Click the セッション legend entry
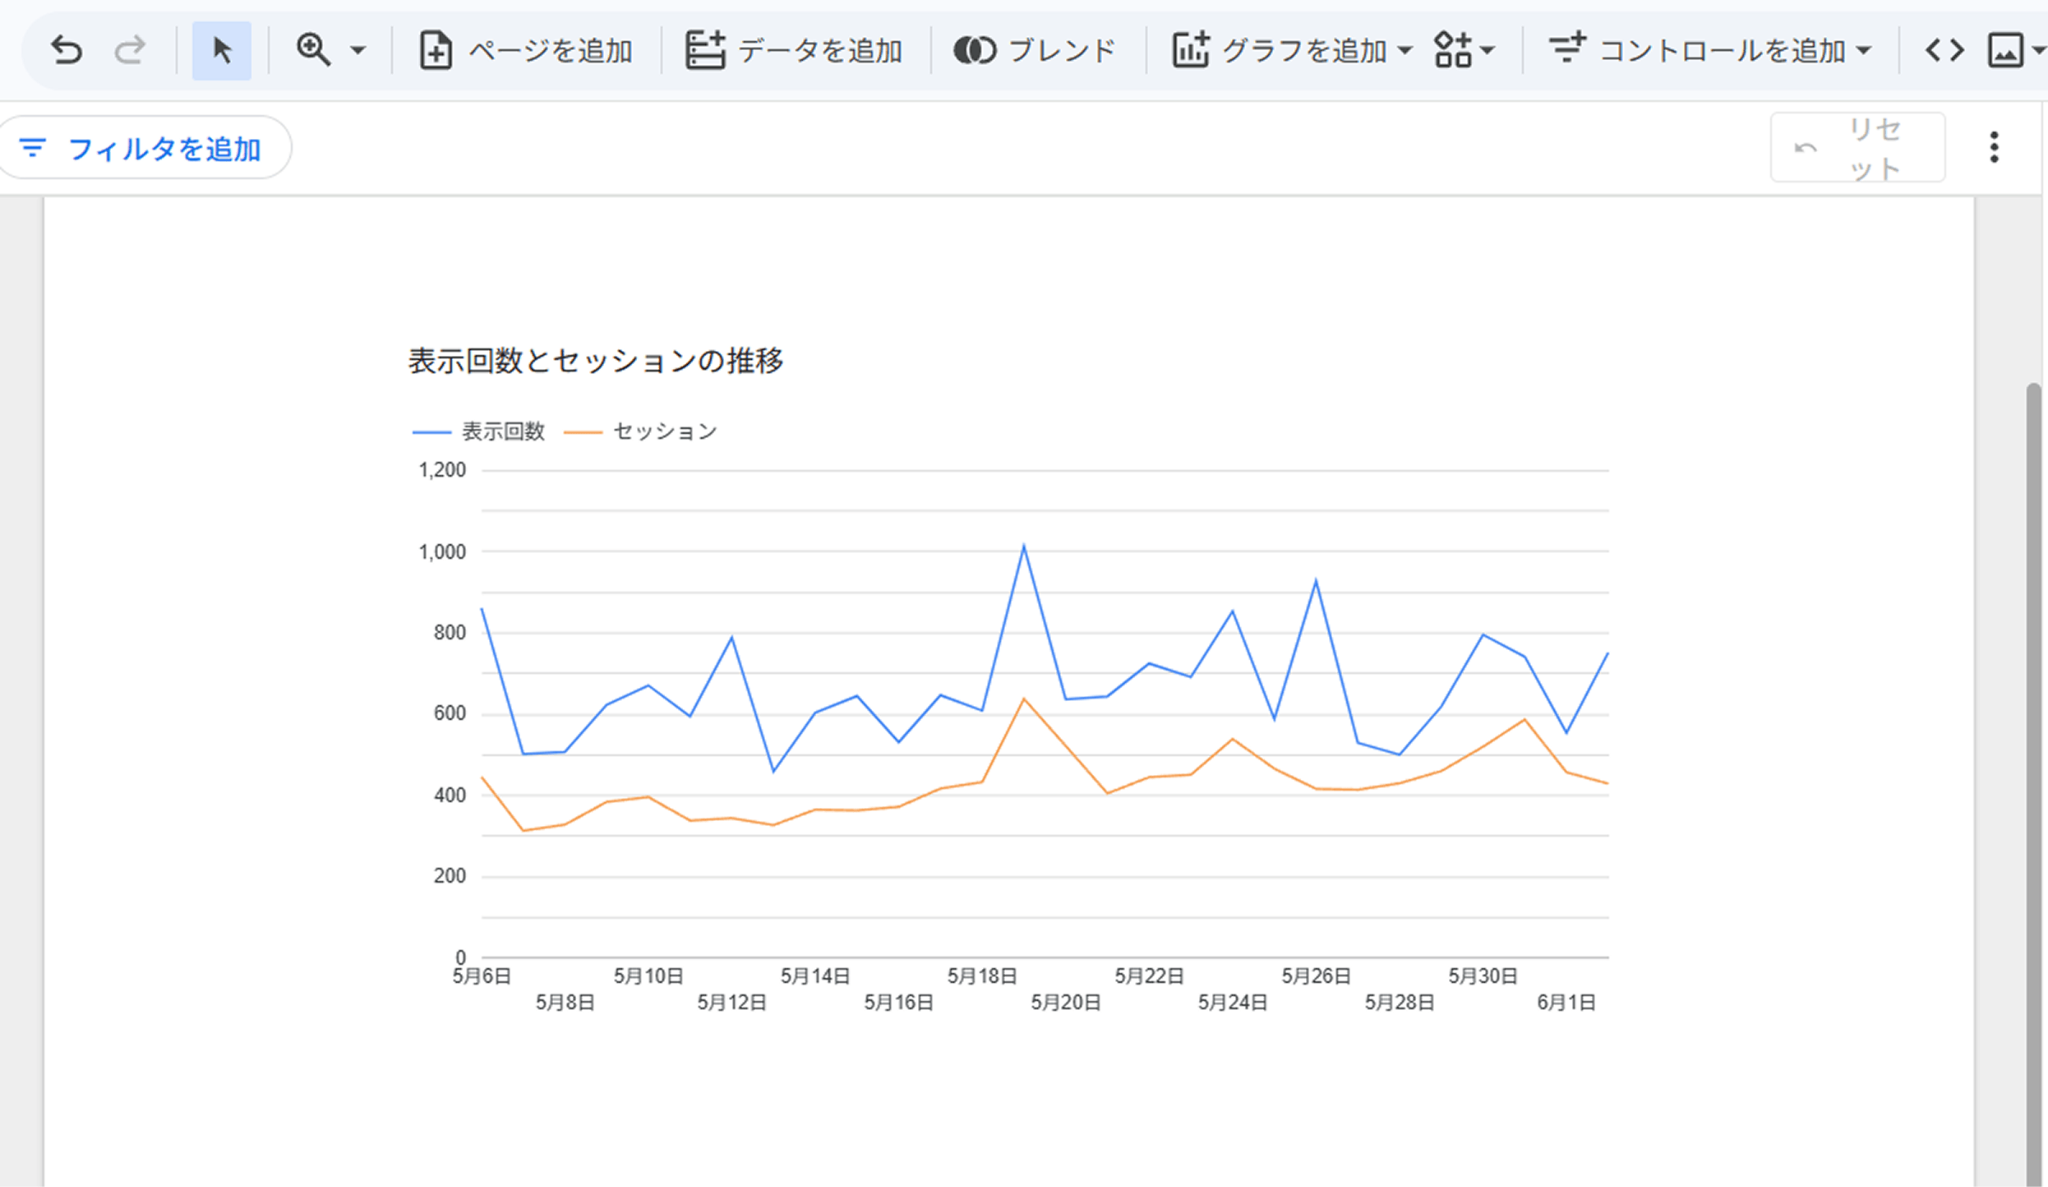This screenshot has height=1187, width=2048. point(641,431)
